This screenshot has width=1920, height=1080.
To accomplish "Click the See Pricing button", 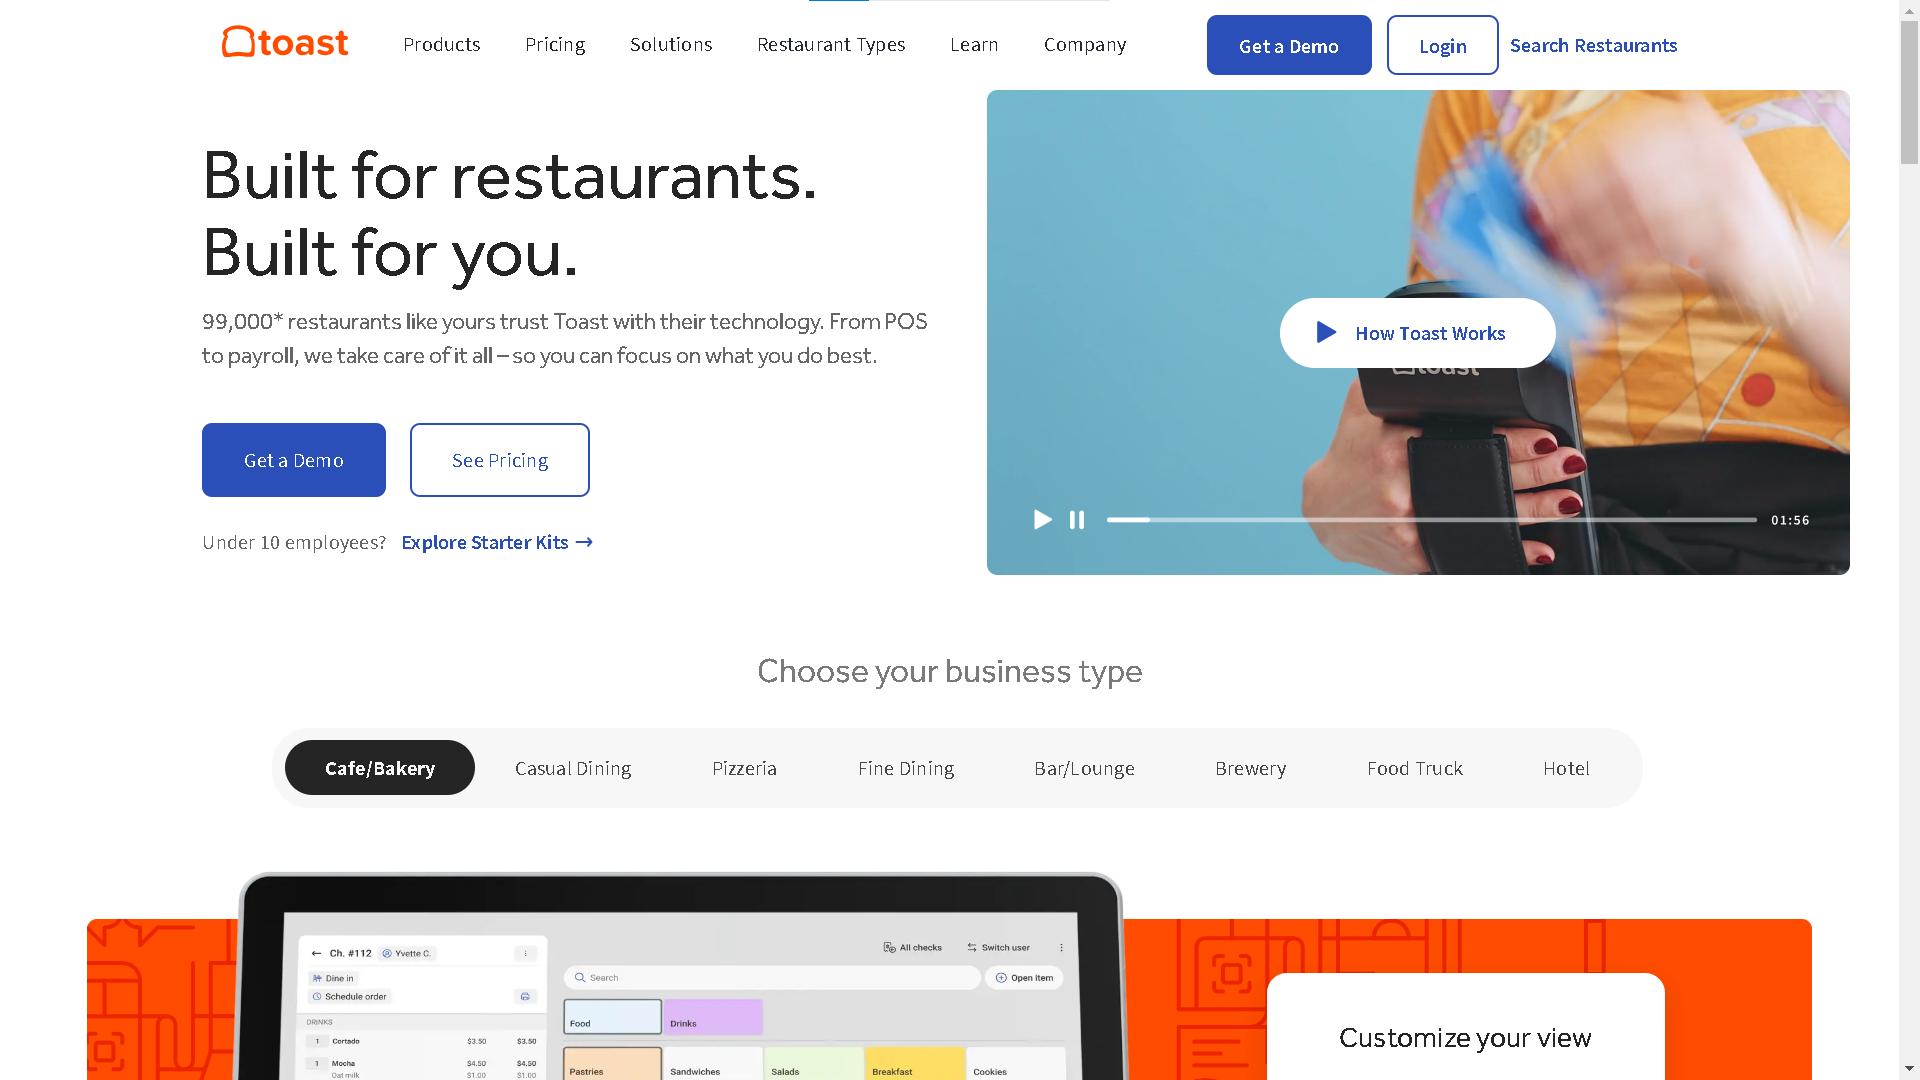I will coord(498,459).
